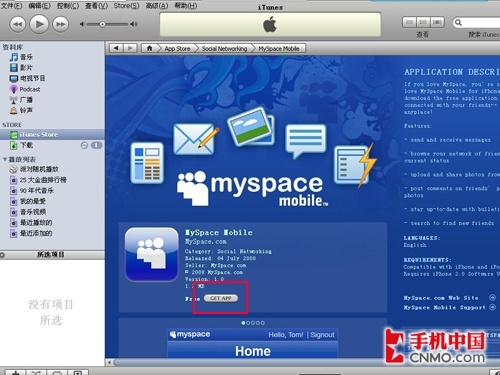
Task: Open the 帮助(H) menu
Action: (186, 6)
